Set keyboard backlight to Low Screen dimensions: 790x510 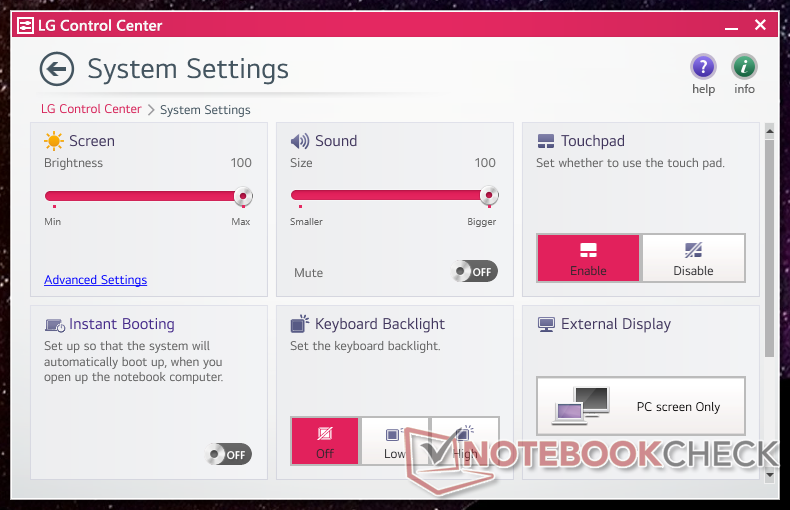click(x=394, y=441)
